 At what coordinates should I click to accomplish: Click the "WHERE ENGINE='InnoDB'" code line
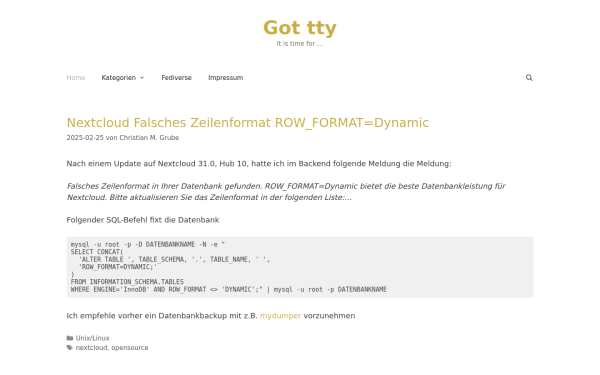(228, 289)
